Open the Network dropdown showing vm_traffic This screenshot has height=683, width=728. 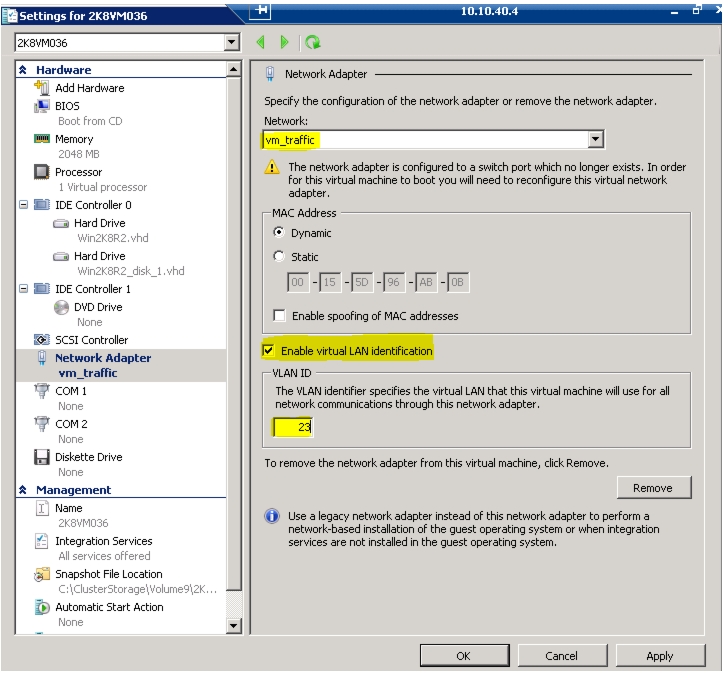(x=595, y=139)
